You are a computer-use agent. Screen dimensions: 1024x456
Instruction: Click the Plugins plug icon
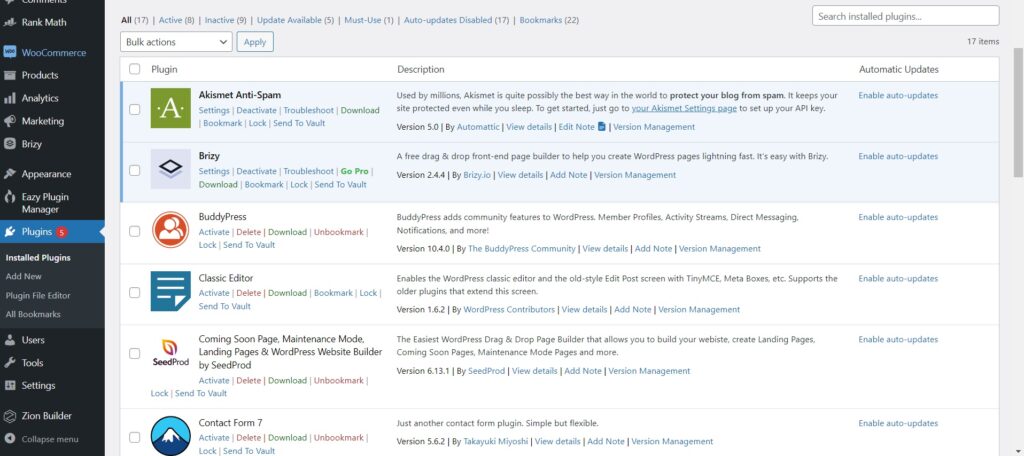click(x=10, y=232)
